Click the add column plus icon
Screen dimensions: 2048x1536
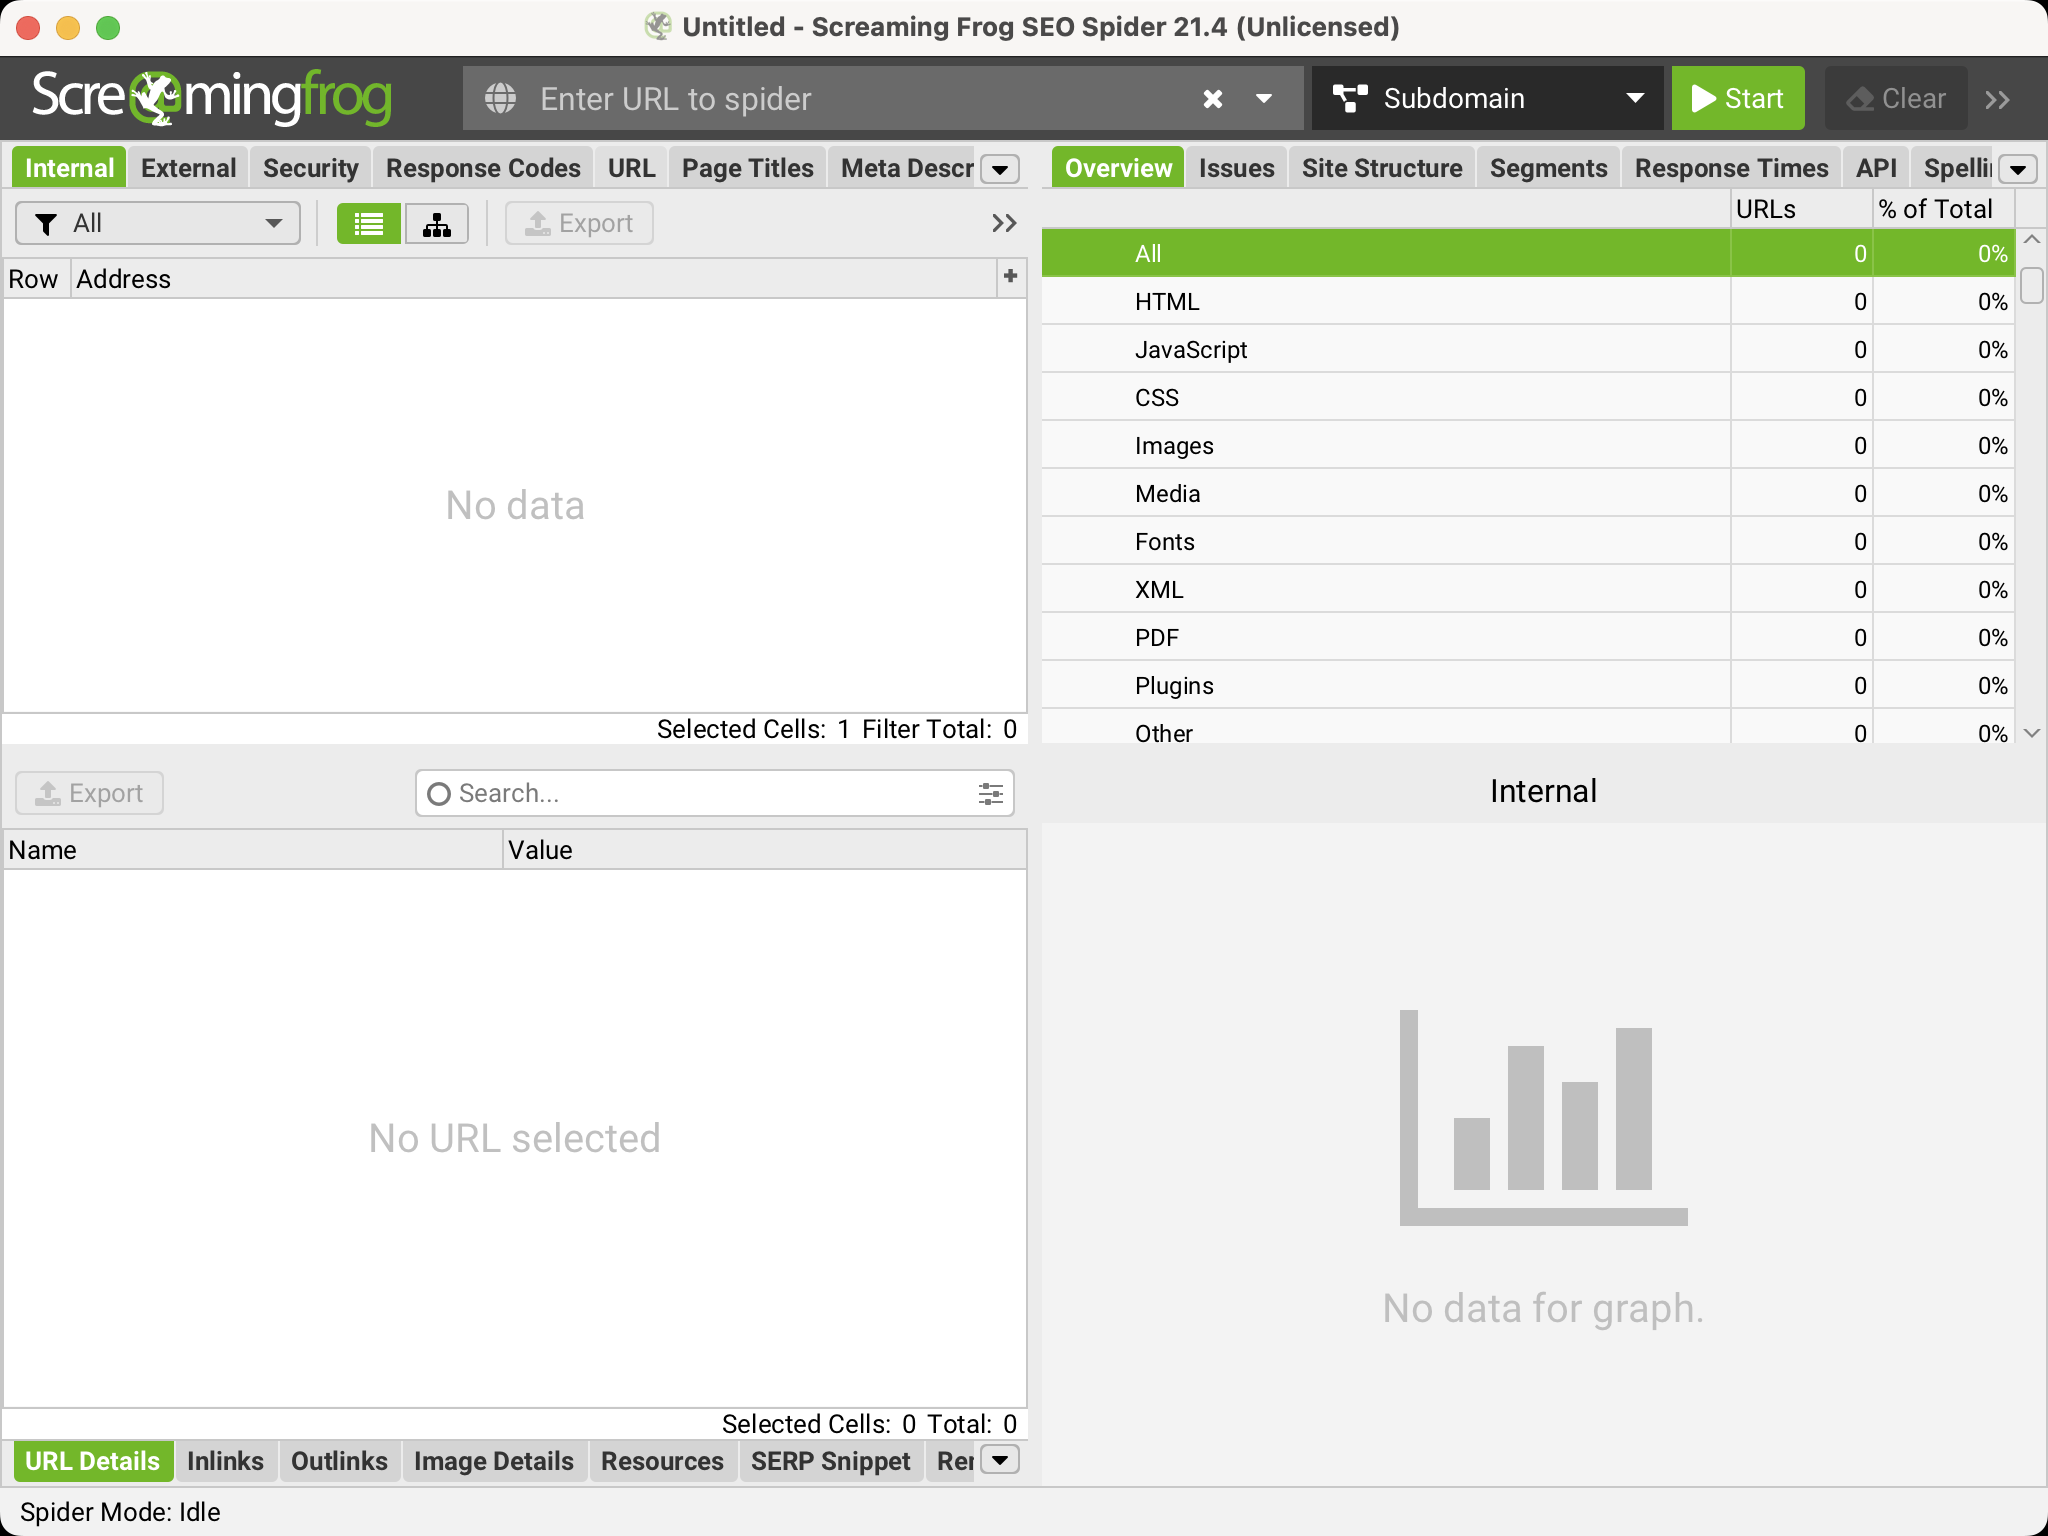tap(1010, 277)
